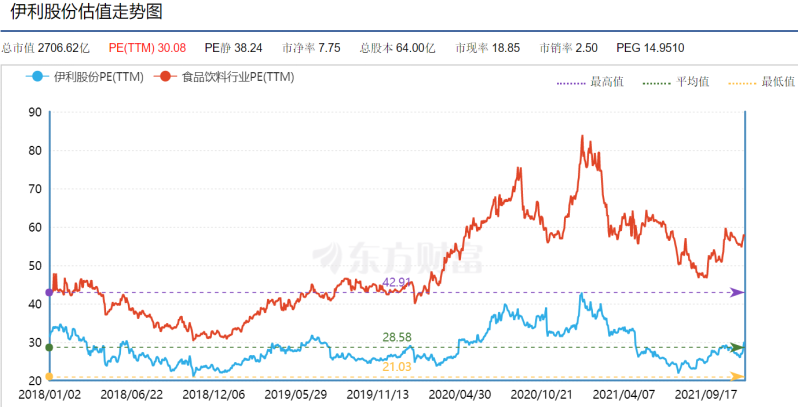The image size is (798, 407).
Task: Click the yellow arrowhead at chart's right edge
Action: [738, 376]
